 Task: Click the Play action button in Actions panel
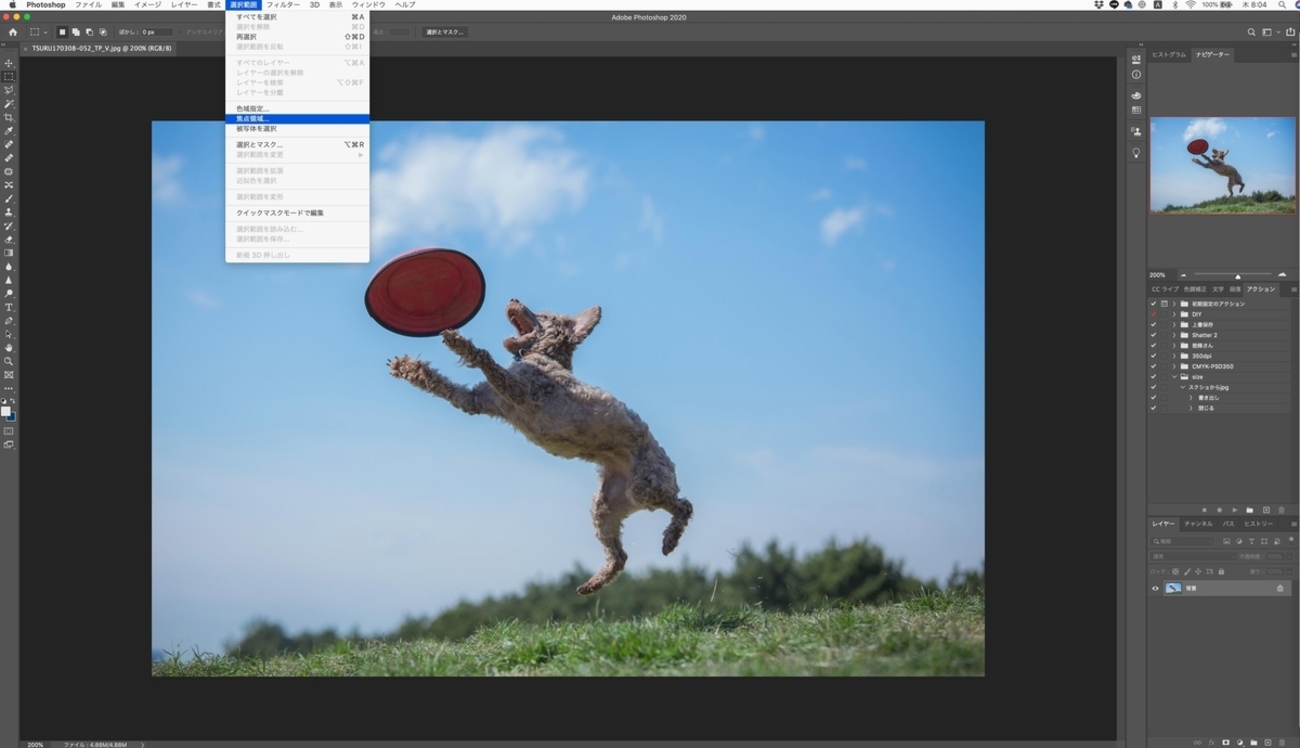pyautogui.click(x=1235, y=510)
